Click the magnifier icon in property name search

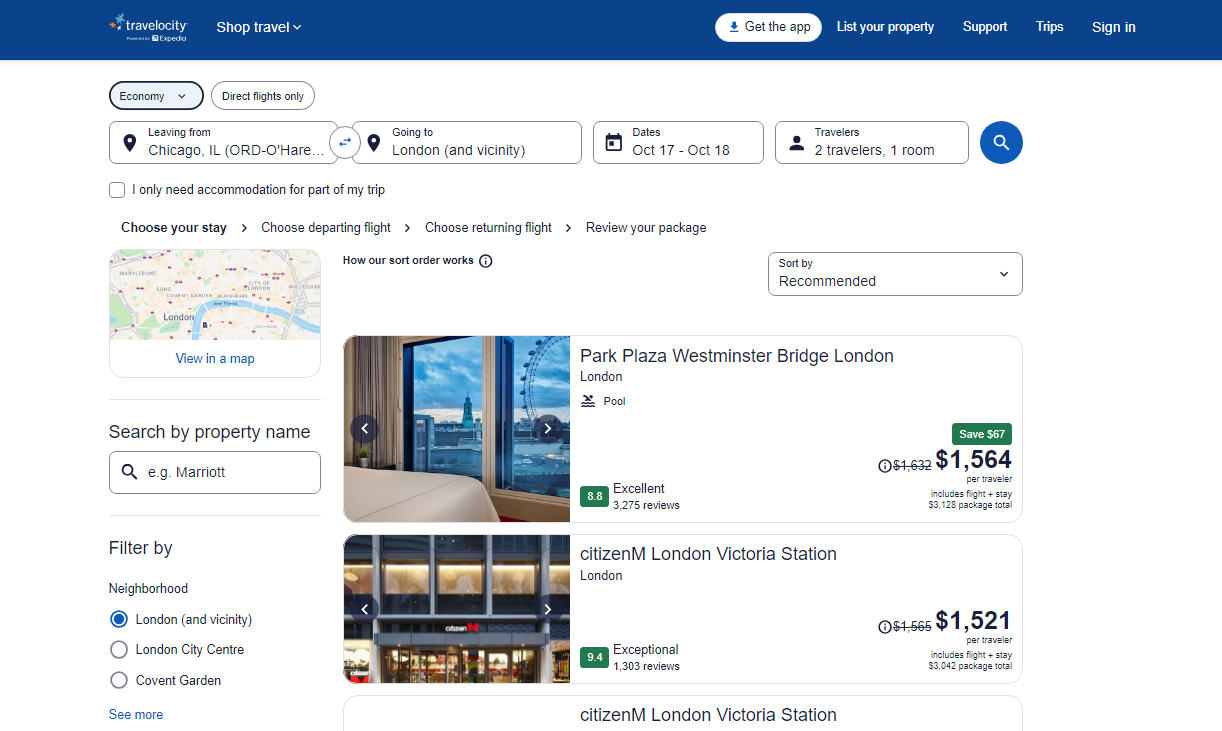coord(129,472)
